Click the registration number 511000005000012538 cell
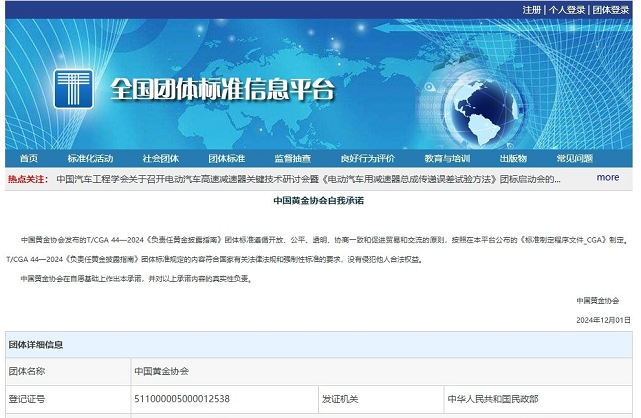The image size is (641, 418). 182,398
